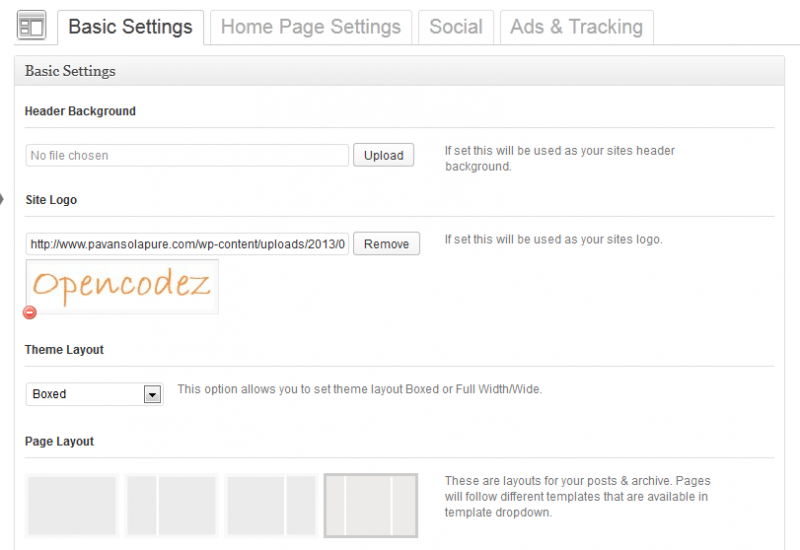The width and height of the screenshot is (800, 550).
Task: Select the two-sidebar page layout
Action: (x=371, y=506)
